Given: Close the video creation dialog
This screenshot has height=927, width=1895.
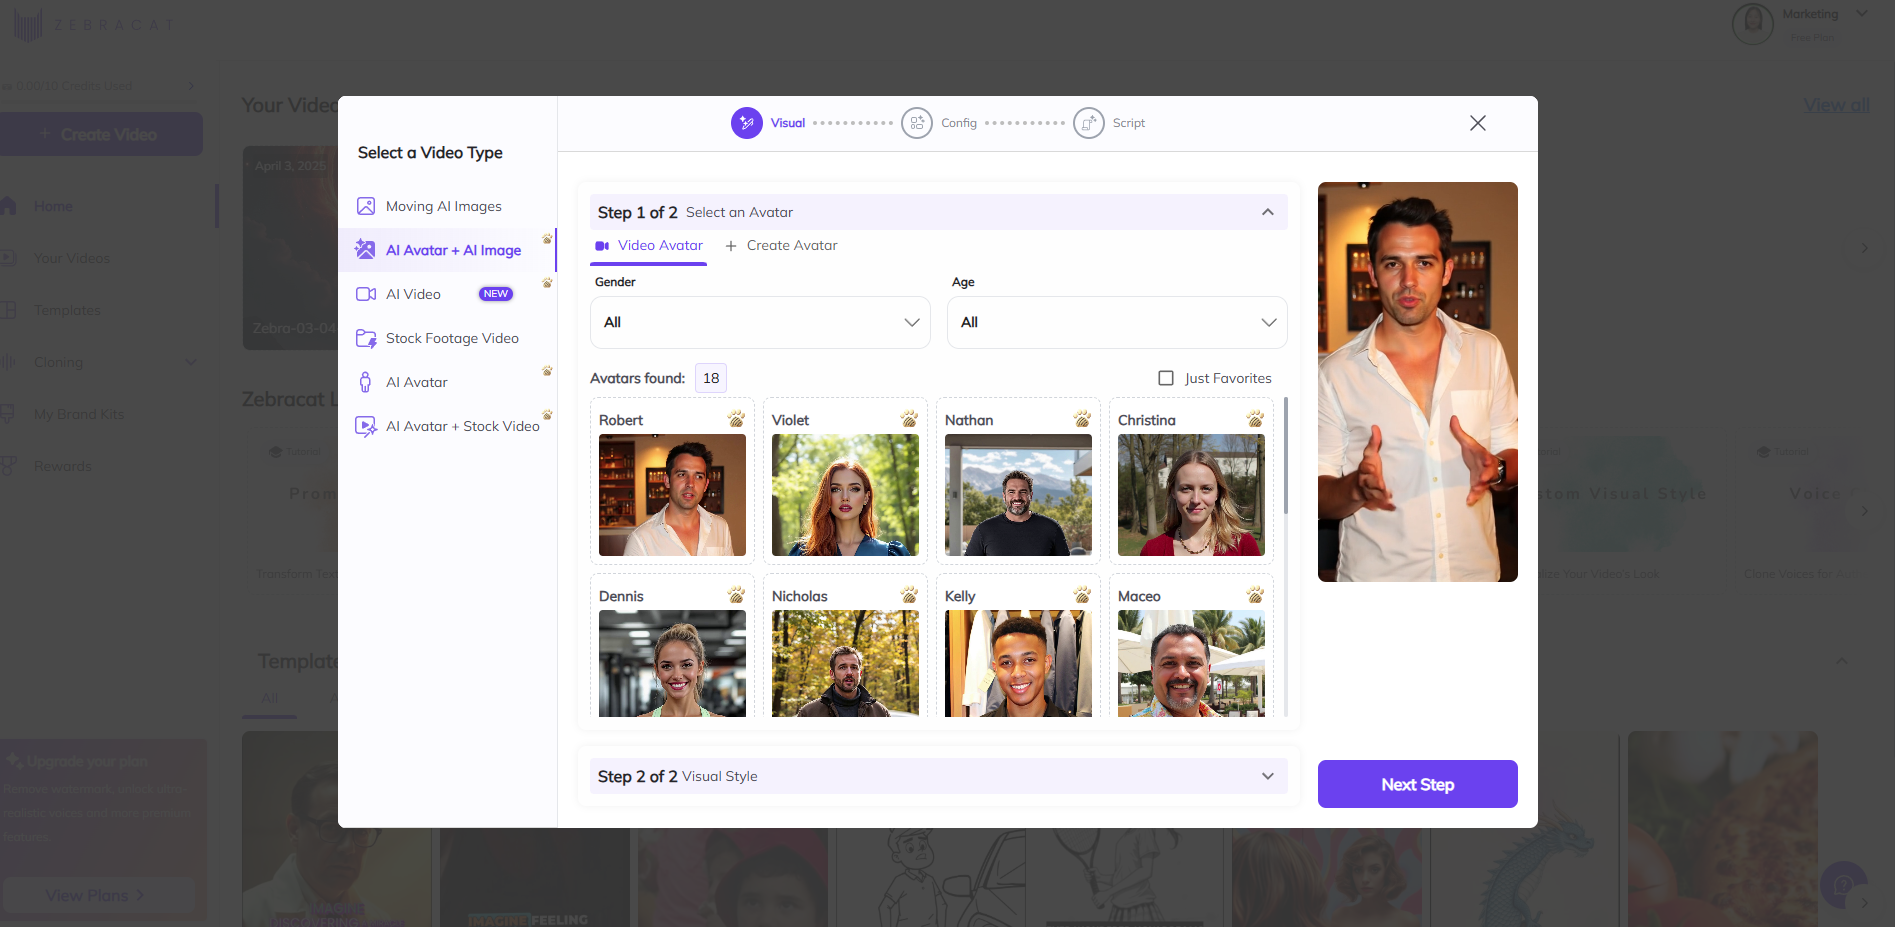Looking at the screenshot, I should click(1478, 123).
